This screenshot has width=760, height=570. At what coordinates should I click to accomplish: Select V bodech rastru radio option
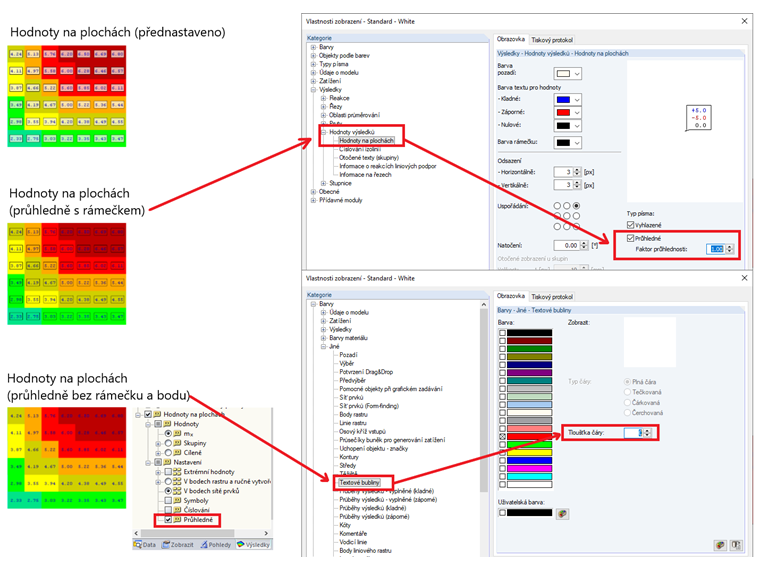(168, 481)
